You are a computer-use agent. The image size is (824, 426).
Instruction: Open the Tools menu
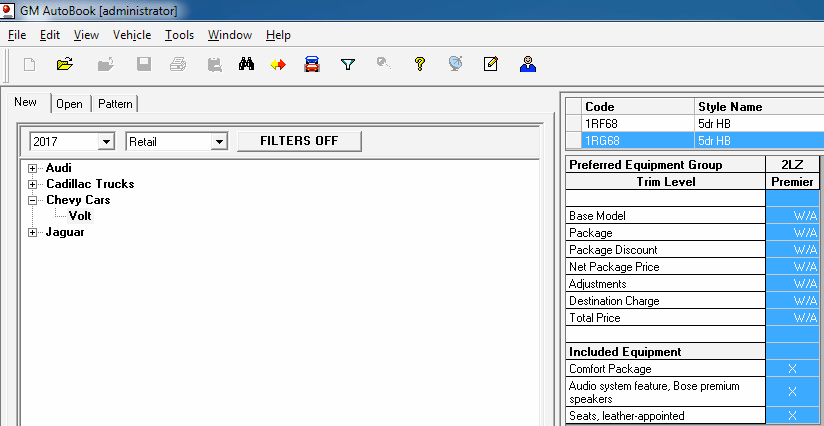click(x=179, y=35)
